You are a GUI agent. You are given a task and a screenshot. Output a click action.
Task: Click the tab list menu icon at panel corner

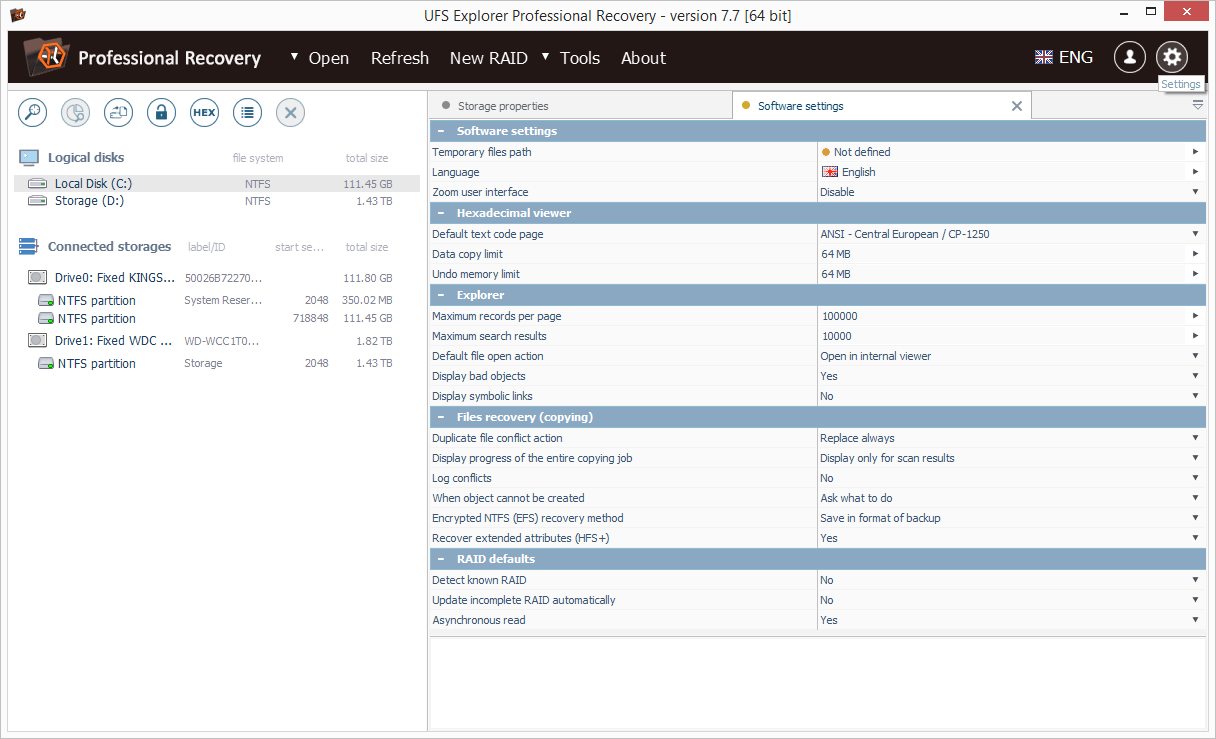point(1198,105)
